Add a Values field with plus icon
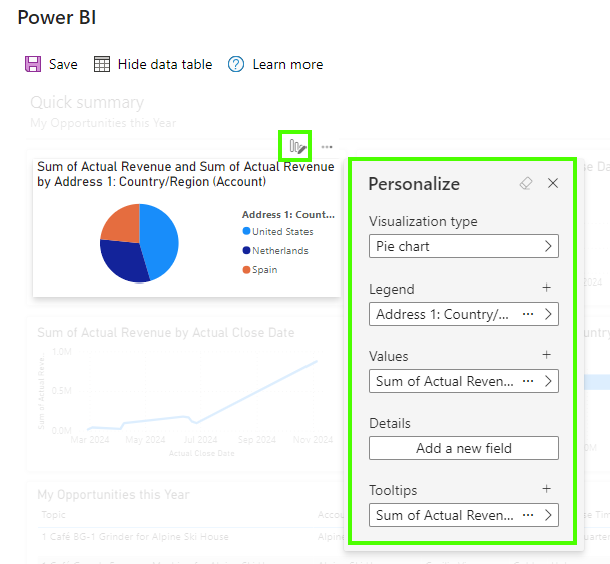This screenshot has width=610, height=564. [547, 355]
